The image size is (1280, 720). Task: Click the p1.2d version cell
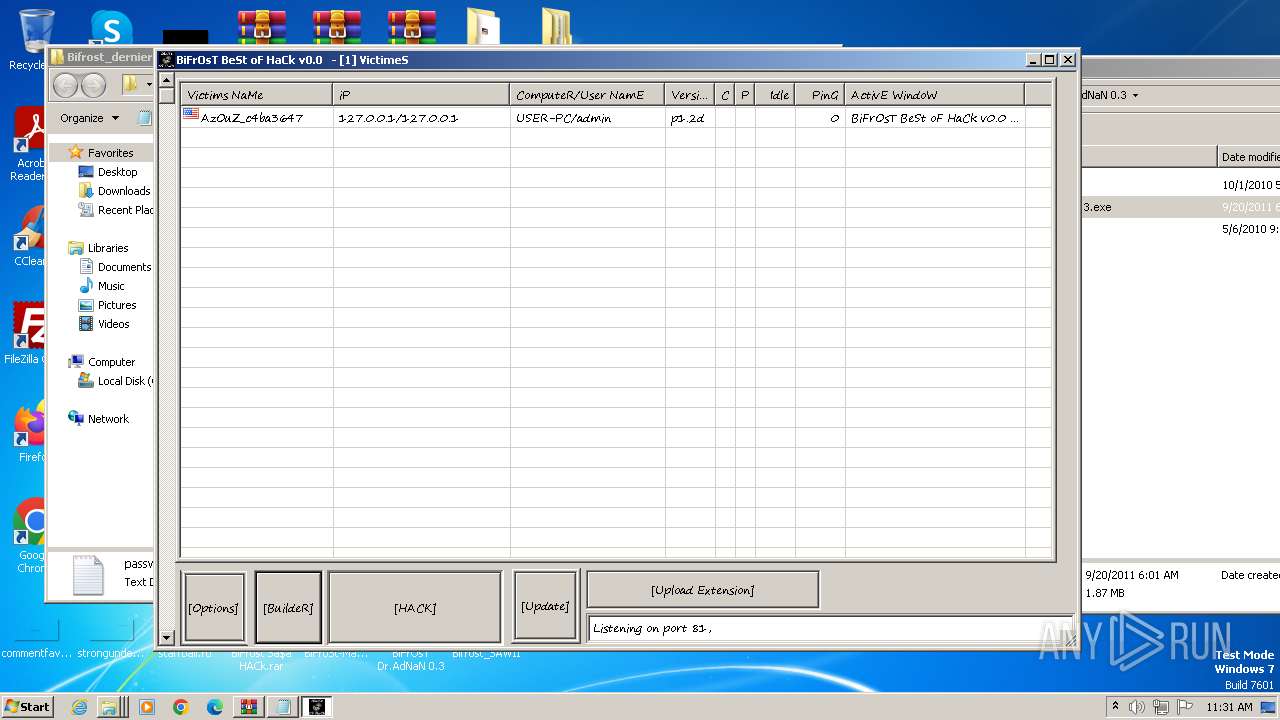point(690,117)
